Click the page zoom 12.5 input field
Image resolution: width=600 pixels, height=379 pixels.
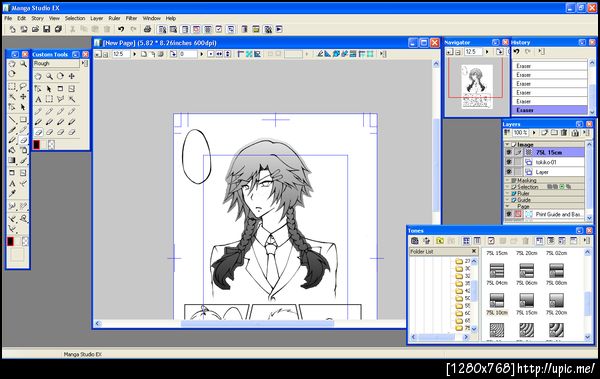(121, 54)
